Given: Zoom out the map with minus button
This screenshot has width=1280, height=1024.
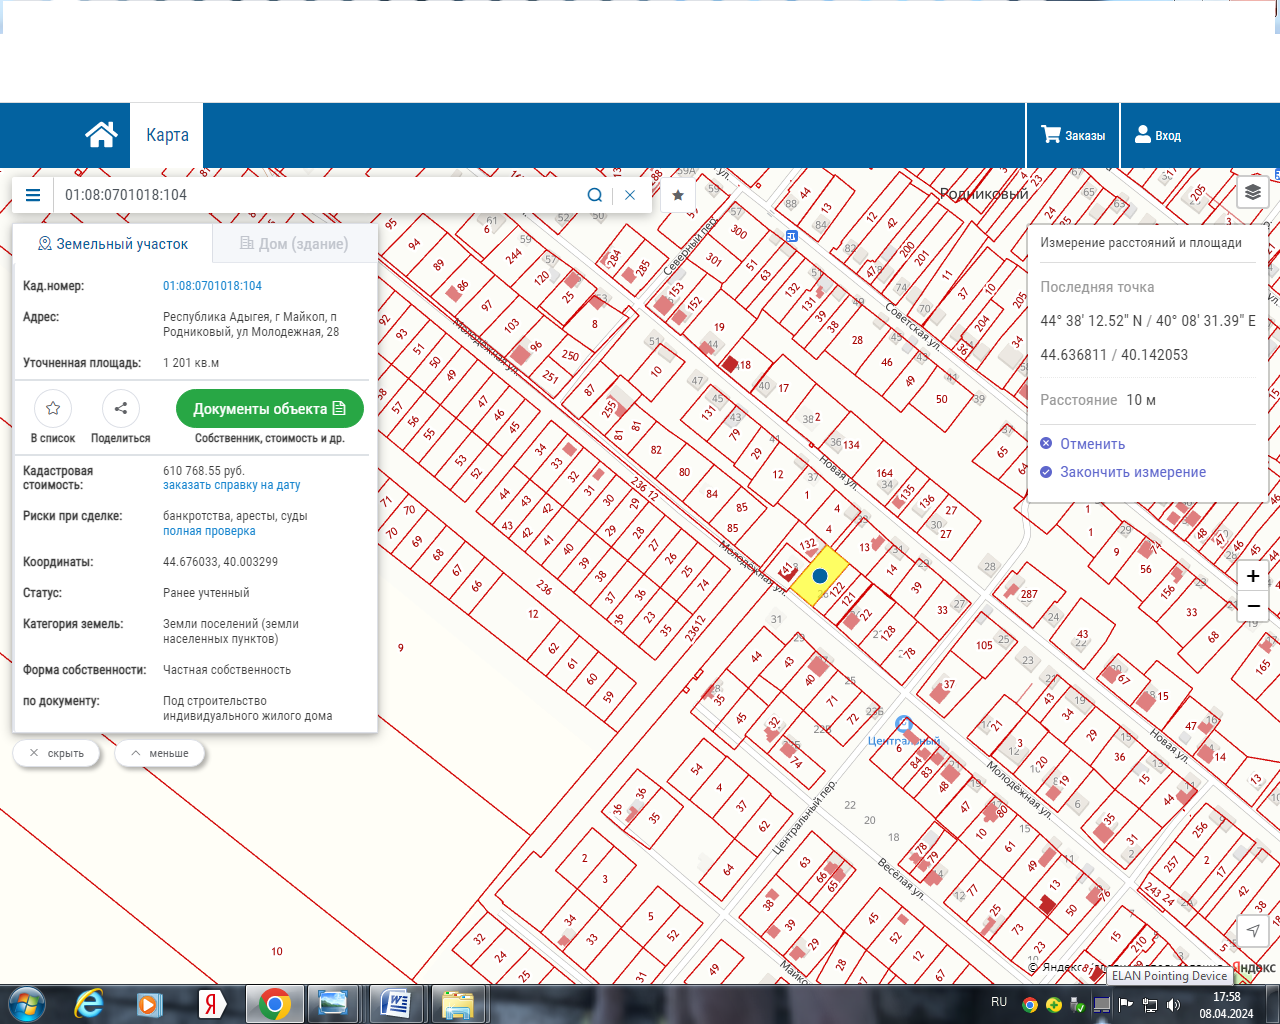Looking at the screenshot, I should (1253, 606).
